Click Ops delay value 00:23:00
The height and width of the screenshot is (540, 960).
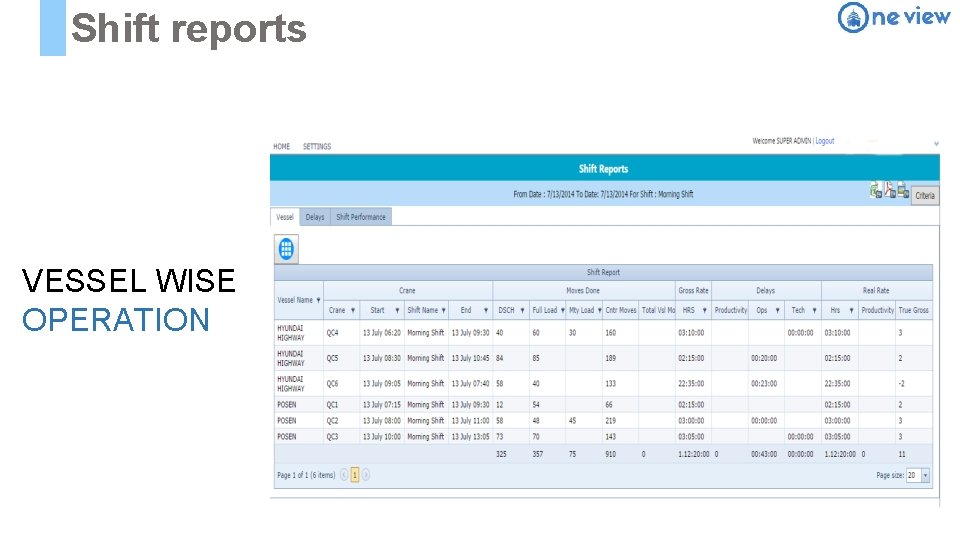point(764,384)
